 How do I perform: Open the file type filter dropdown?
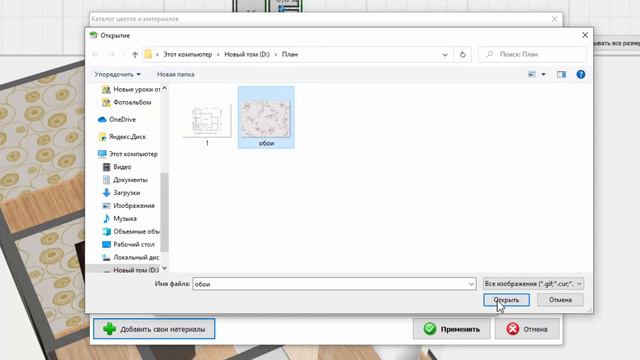pyautogui.click(x=533, y=284)
